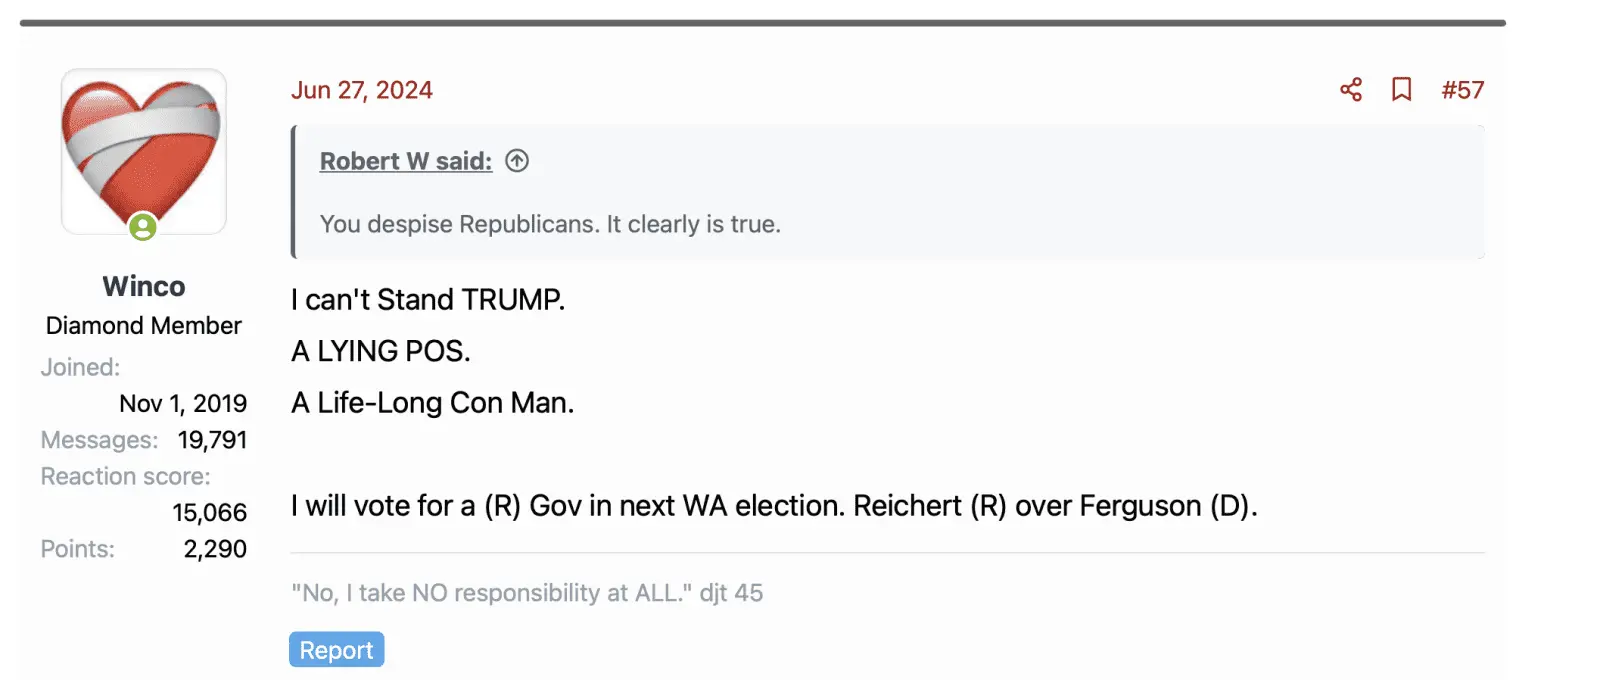Click the "I can't Stand TRUMP." line
The width and height of the screenshot is (1600, 680).
428,300
